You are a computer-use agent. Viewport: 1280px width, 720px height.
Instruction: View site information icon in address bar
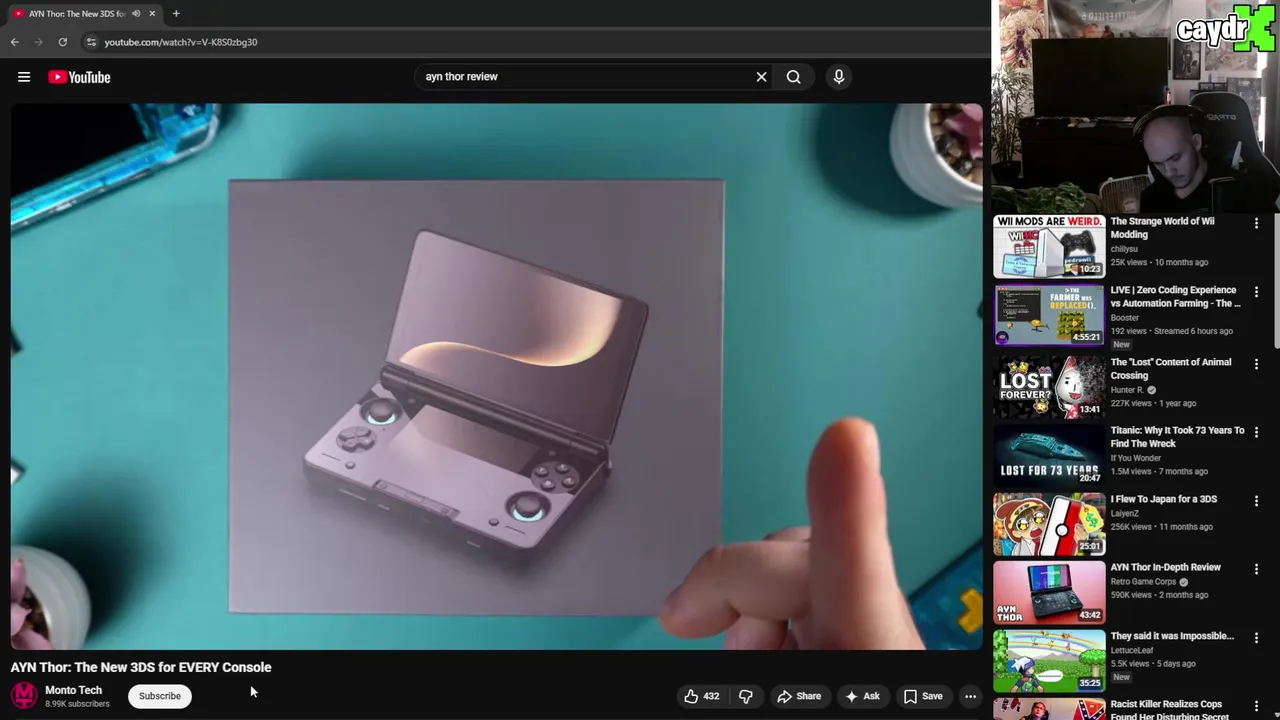(91, 42)
